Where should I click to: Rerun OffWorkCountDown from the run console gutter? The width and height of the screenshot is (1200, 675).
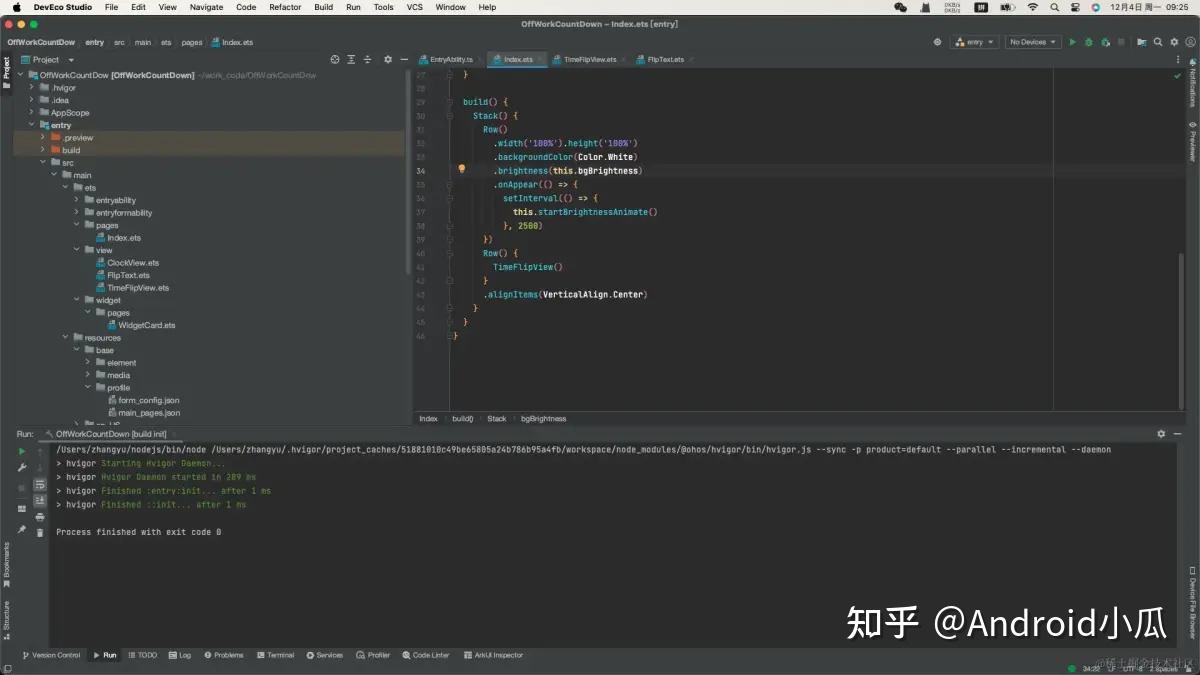(22, 451)
